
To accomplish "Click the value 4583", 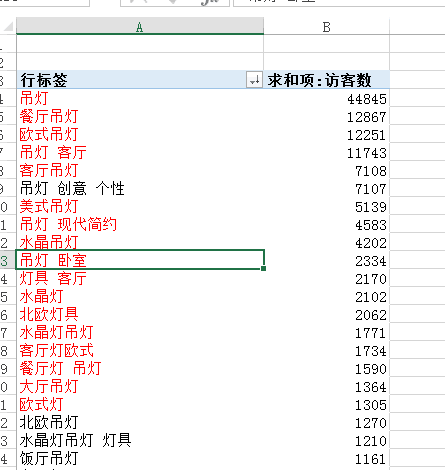I will pyautogui.click(x=371, y=225).
